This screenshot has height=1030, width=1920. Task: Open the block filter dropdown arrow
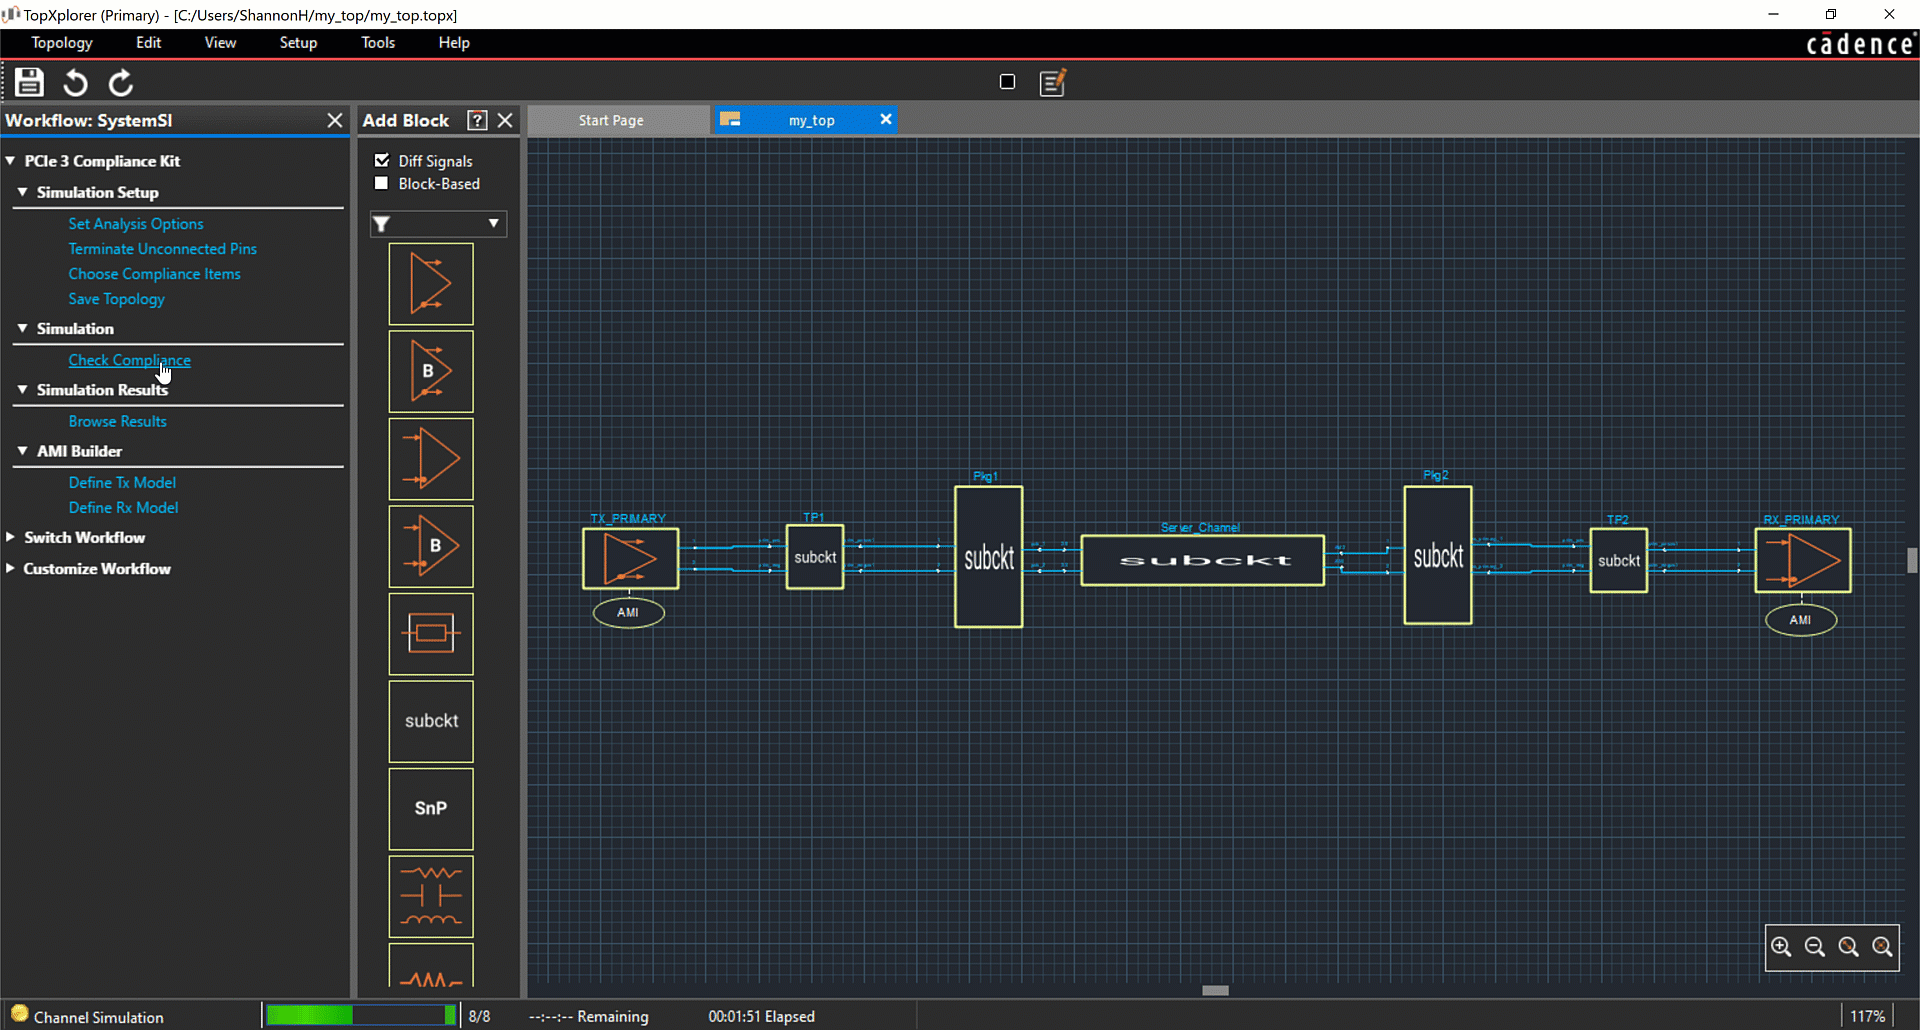pyautogui.click(x=493, y=223)
